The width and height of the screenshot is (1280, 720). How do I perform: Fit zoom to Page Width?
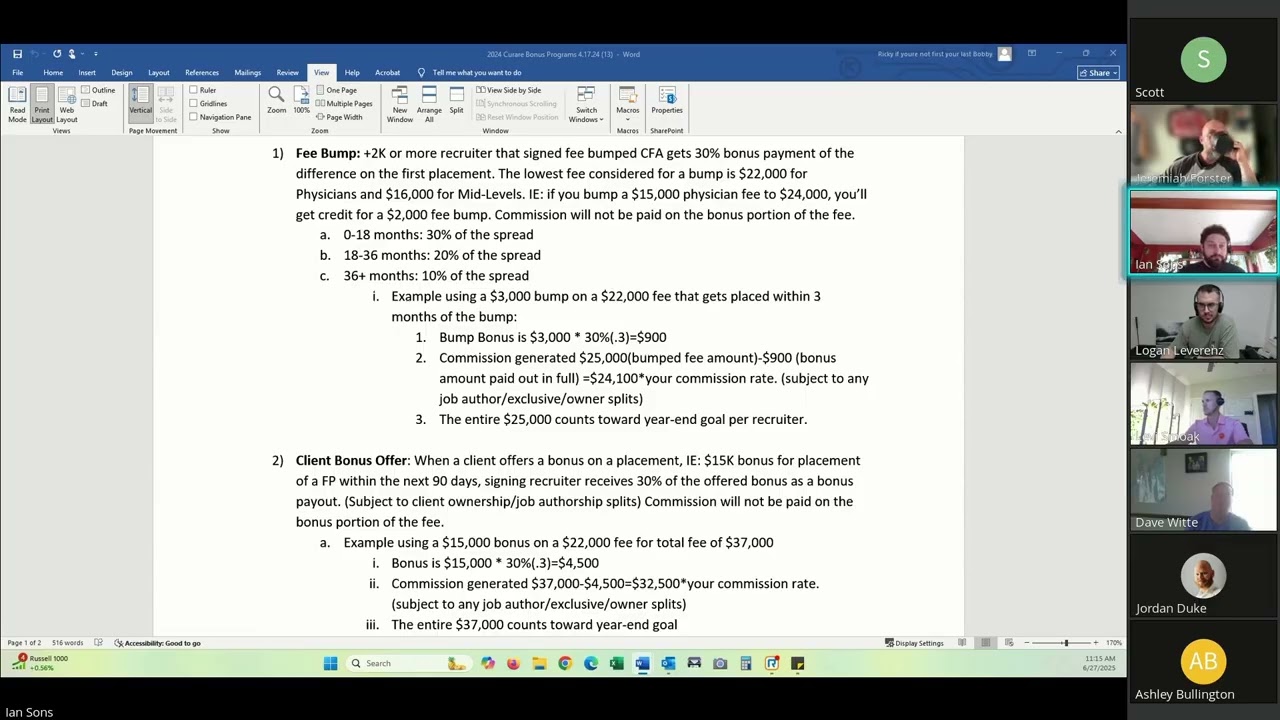click(340, 117)
